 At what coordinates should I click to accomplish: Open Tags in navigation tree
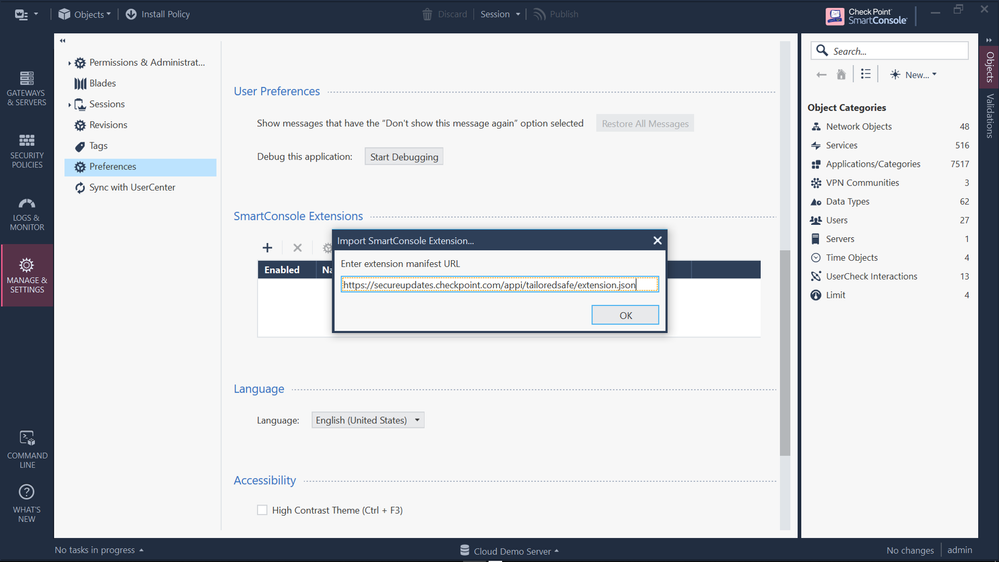(91, 146)
